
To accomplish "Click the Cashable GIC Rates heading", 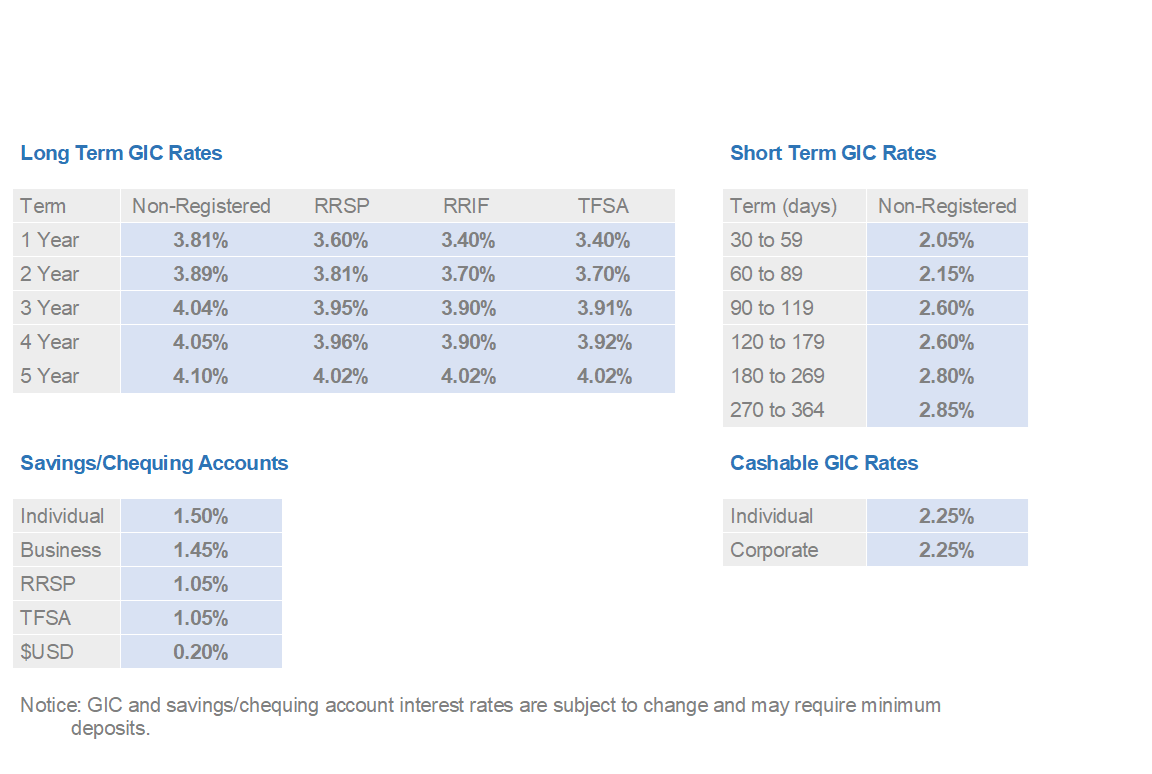I will pos(824,463).
